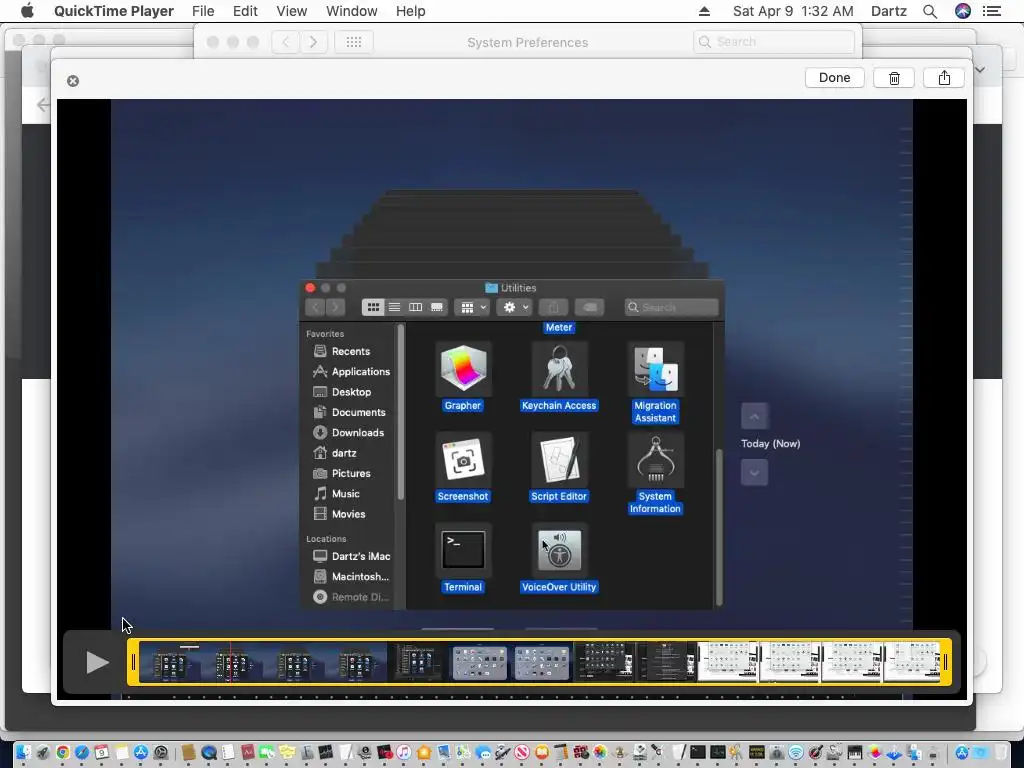Viewport: 1024px width, 768px height.
Task: Select the VoiceOver Utility icon
Action: pos(559,551)
